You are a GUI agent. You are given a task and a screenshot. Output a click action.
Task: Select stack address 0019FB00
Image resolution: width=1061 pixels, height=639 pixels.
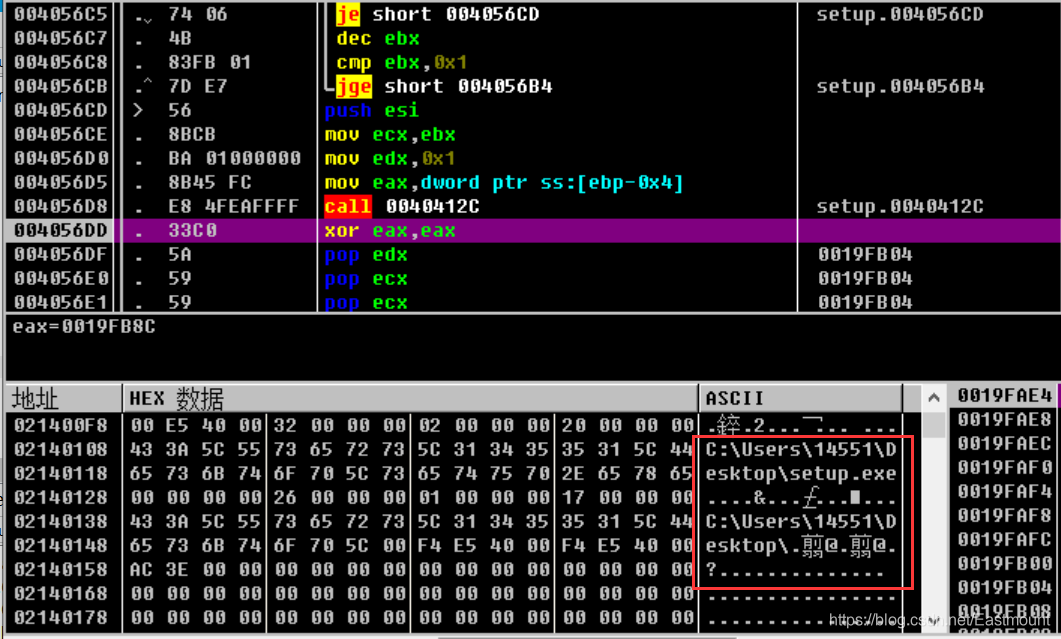1004,564
